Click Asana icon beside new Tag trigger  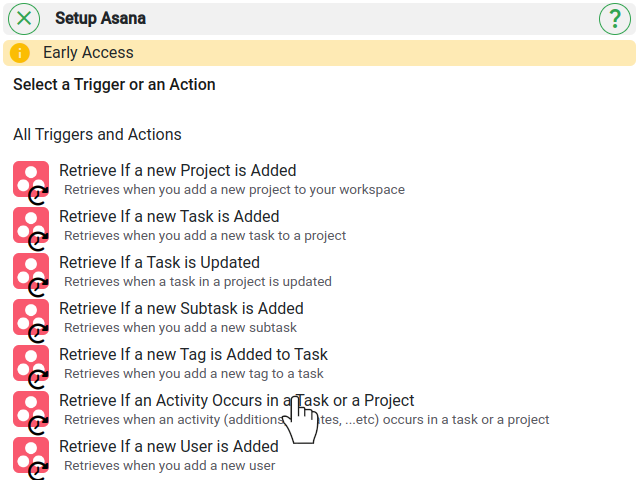(31, 364)
